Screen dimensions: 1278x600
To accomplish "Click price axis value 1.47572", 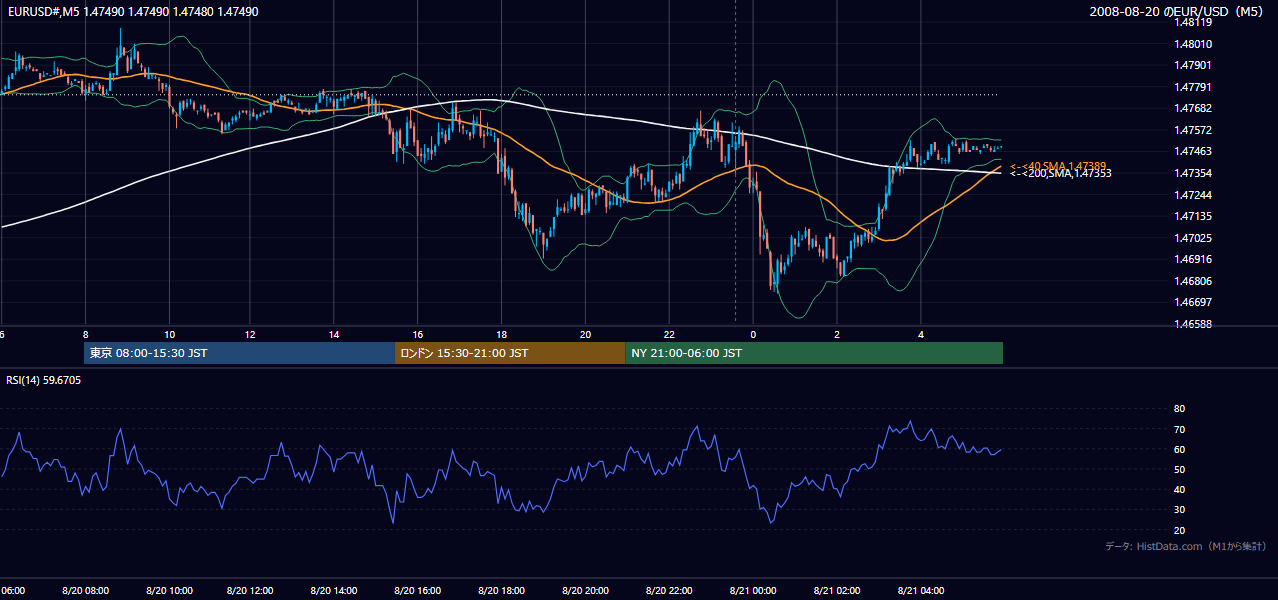I will pos(1194,130).
